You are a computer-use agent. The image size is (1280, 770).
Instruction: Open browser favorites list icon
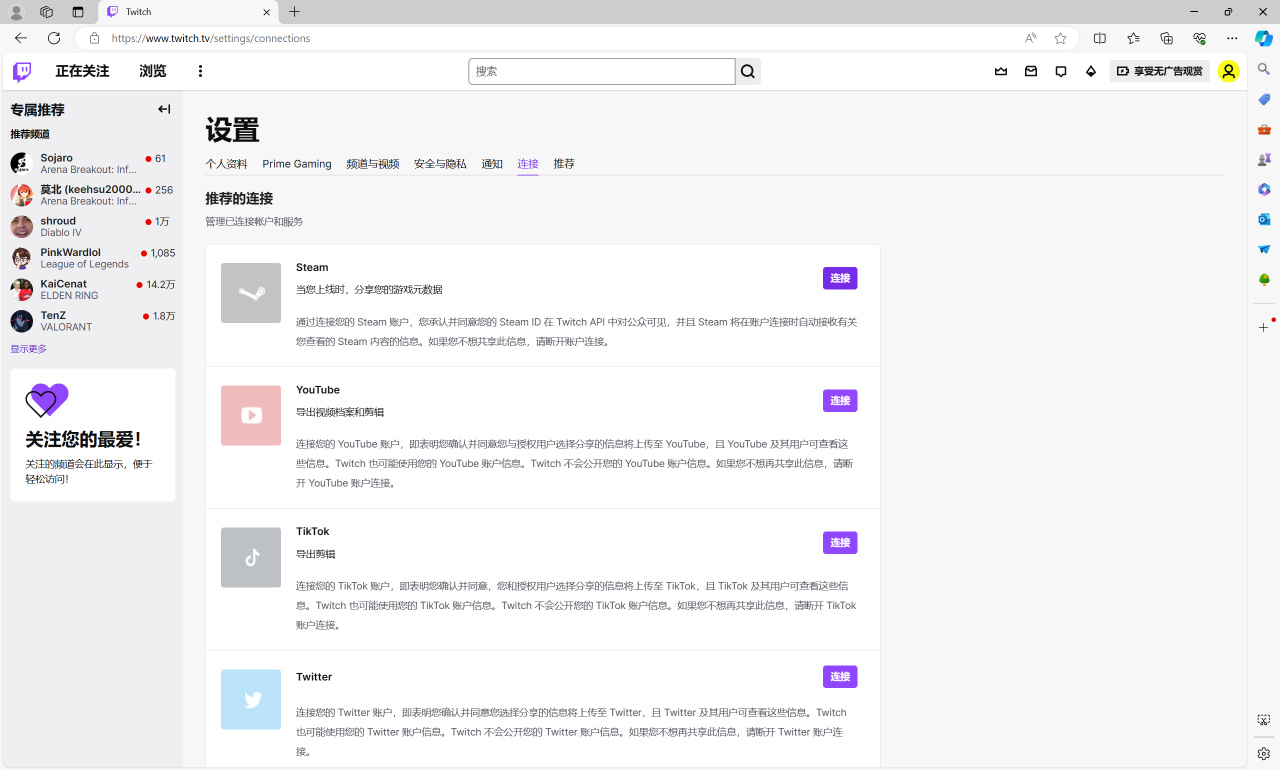(x=1133, y=38)
